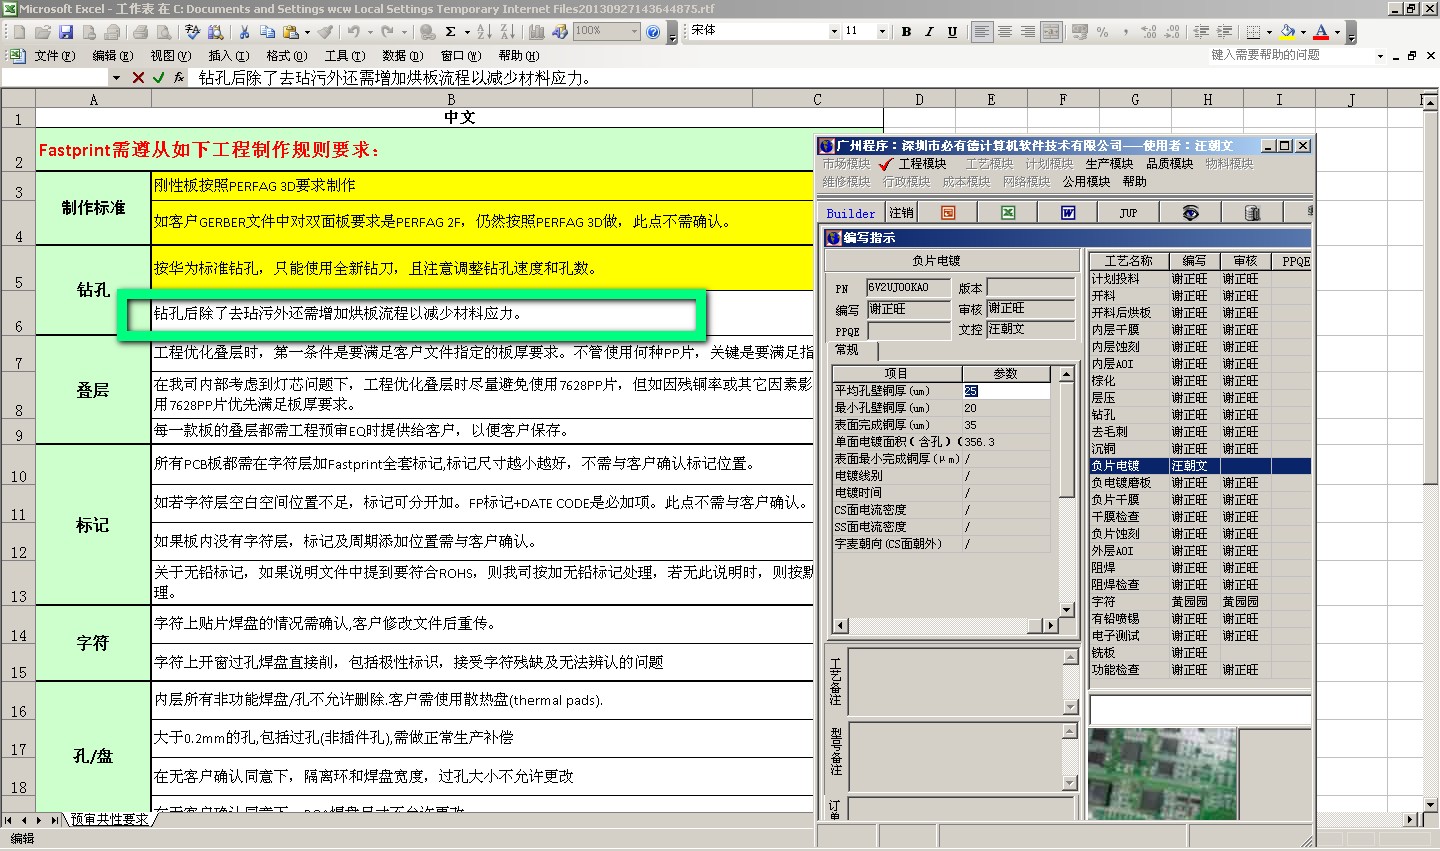Print the Excel sheet
The height and width of the screenshot is (851, 1440).
coord(140,32)
